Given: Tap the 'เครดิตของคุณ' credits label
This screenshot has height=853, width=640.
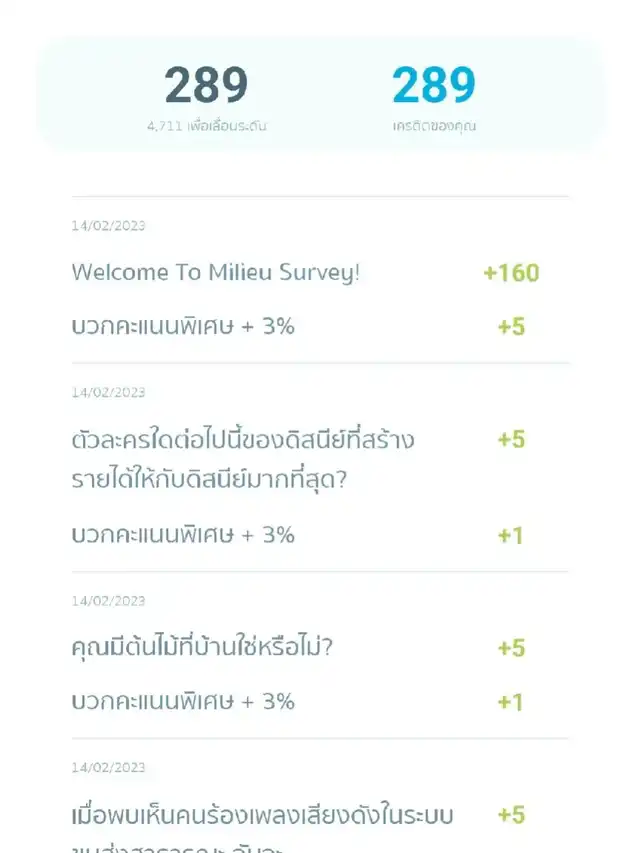Looking at the screenshot, I should [433, 127].
